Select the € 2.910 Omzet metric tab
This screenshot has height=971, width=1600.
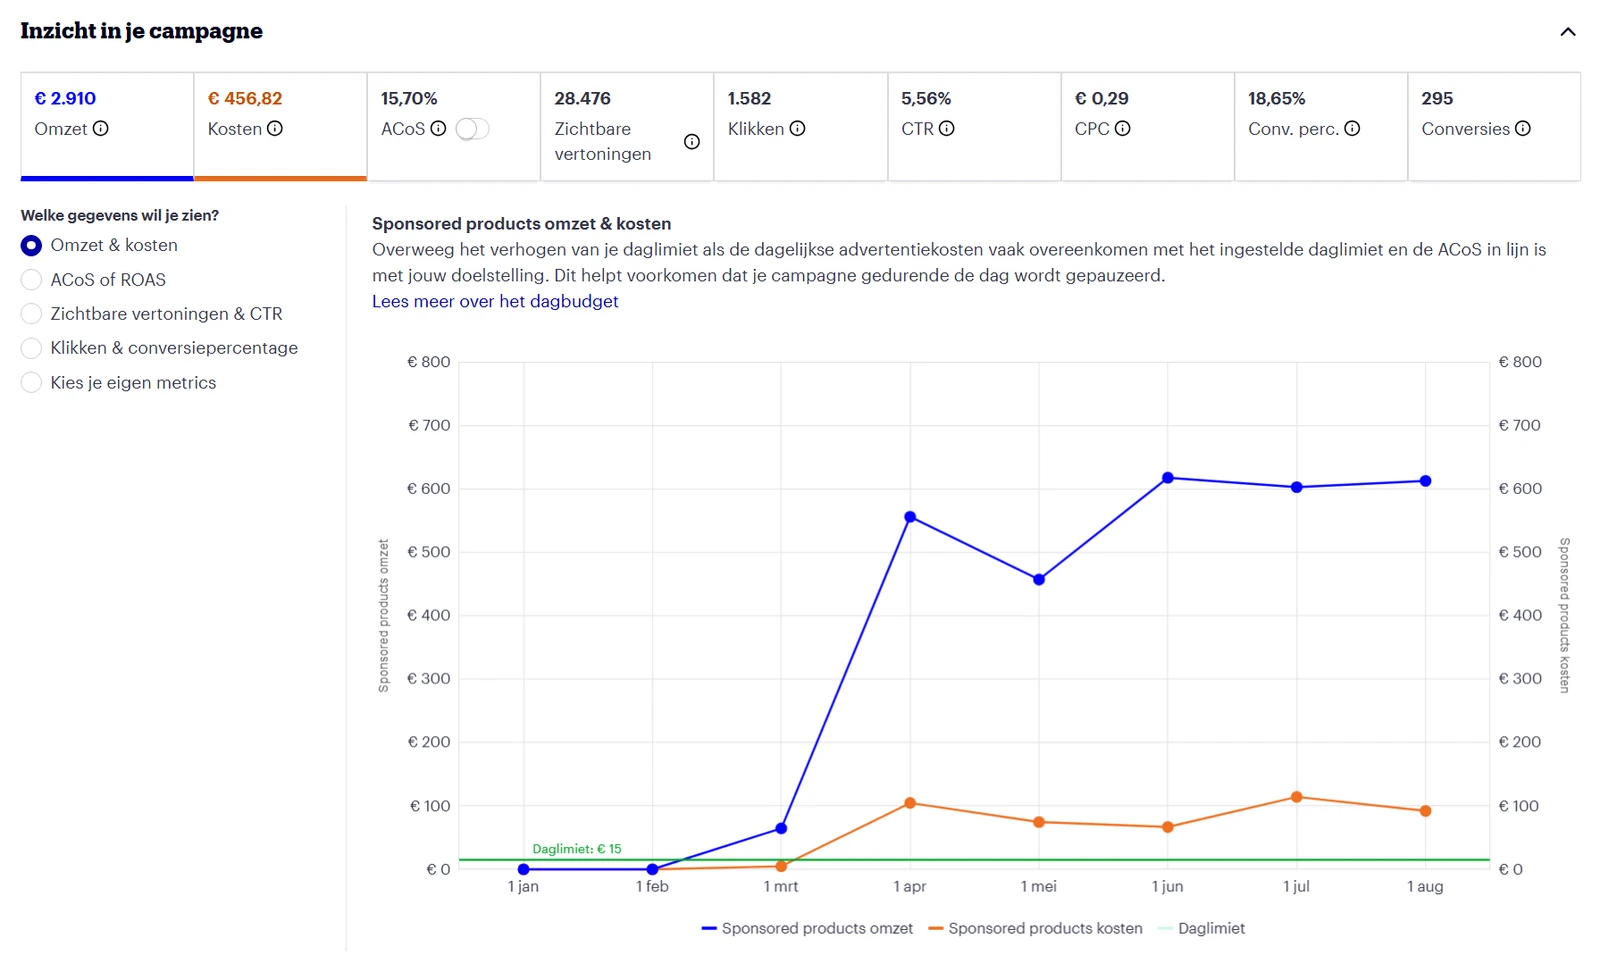point(107,126)
